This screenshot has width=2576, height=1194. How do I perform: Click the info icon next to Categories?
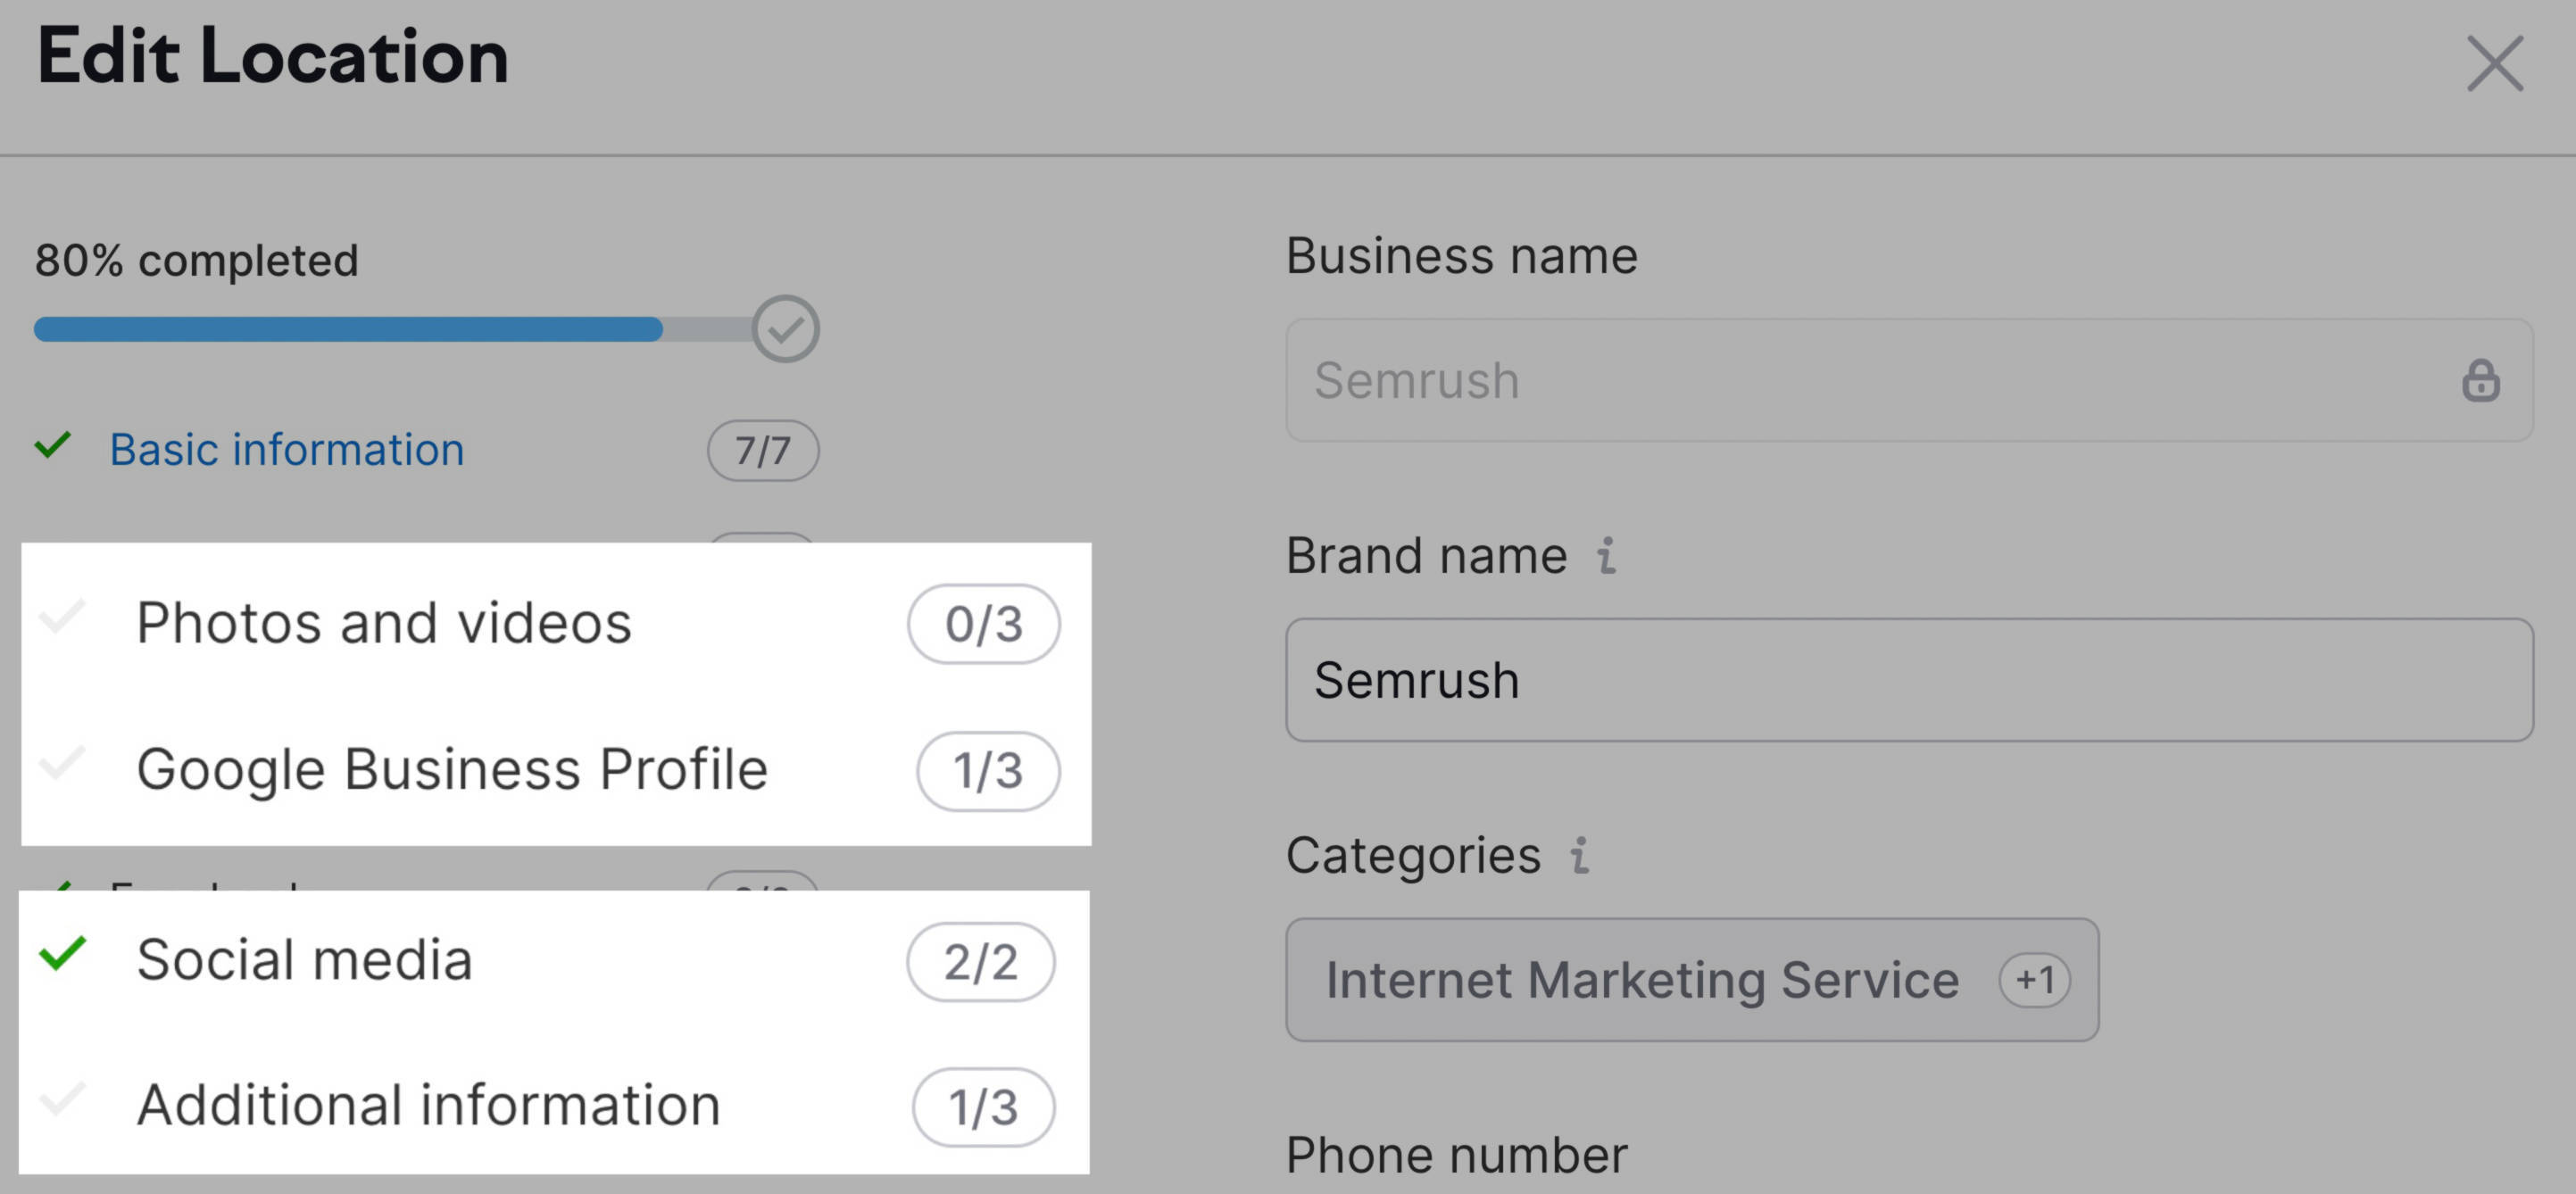tap(1580, 856)
